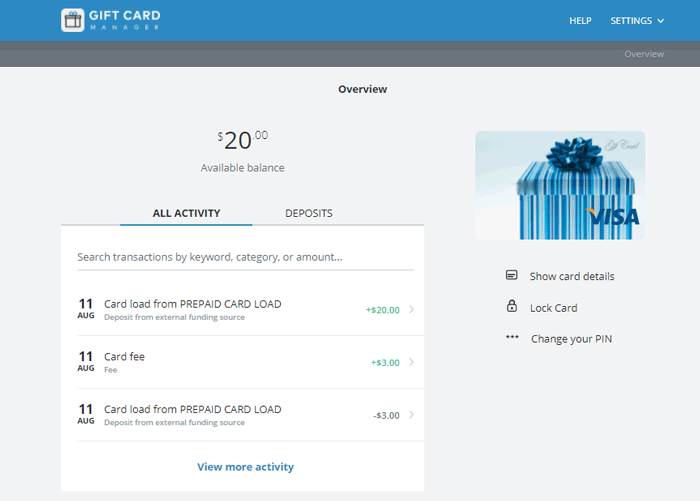Viewport: 700px width, 501px height.
Task: Click the +$3.00 fee amount
Action: click(x=385, y=363)
